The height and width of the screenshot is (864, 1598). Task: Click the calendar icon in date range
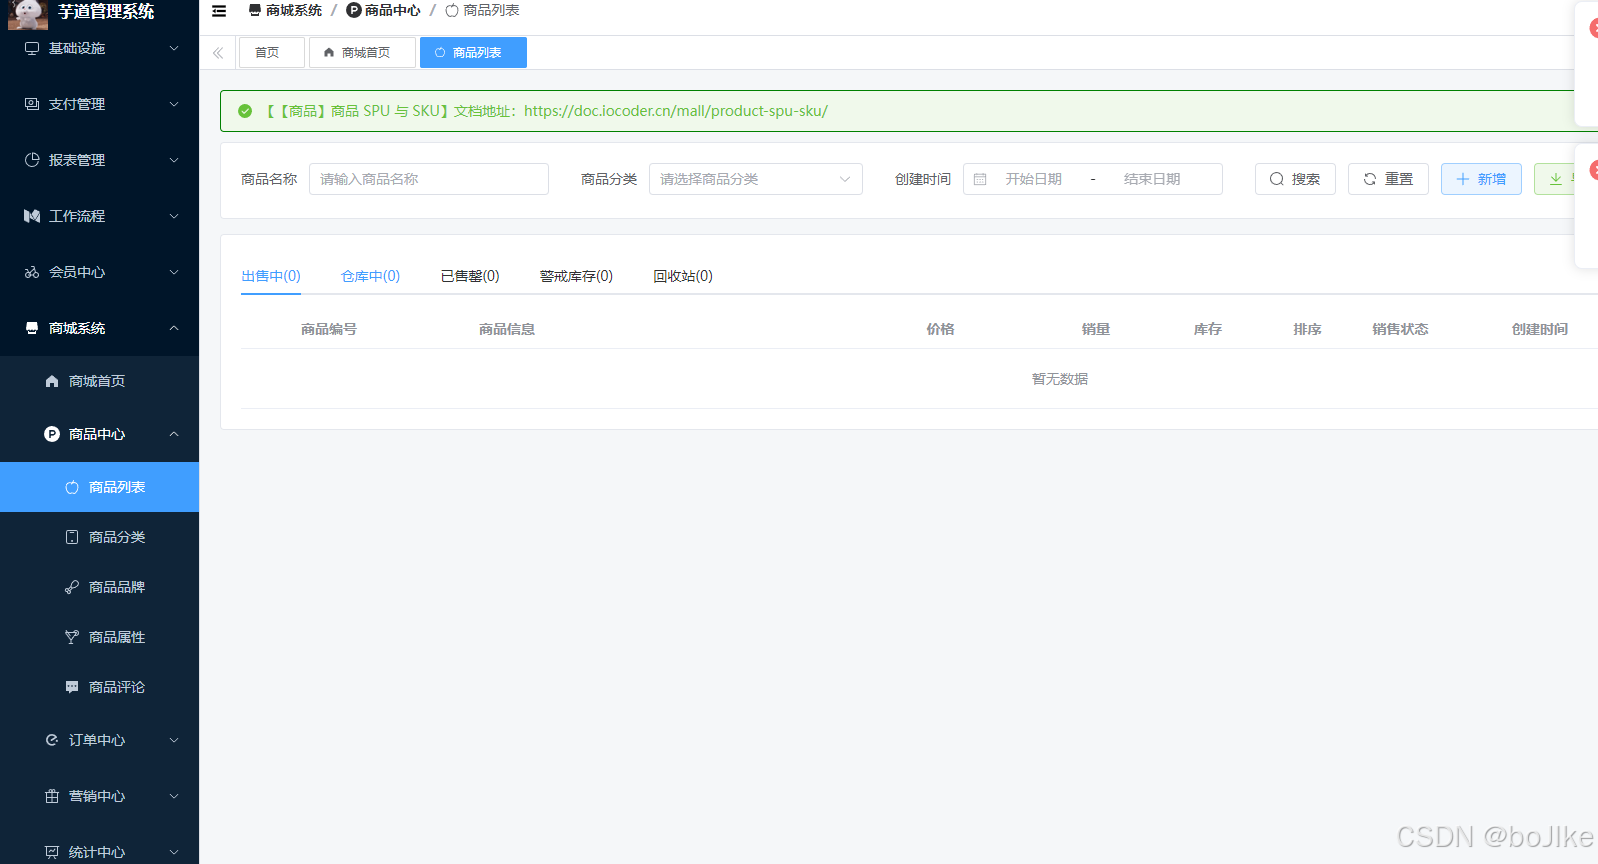[x=980, y=179]
